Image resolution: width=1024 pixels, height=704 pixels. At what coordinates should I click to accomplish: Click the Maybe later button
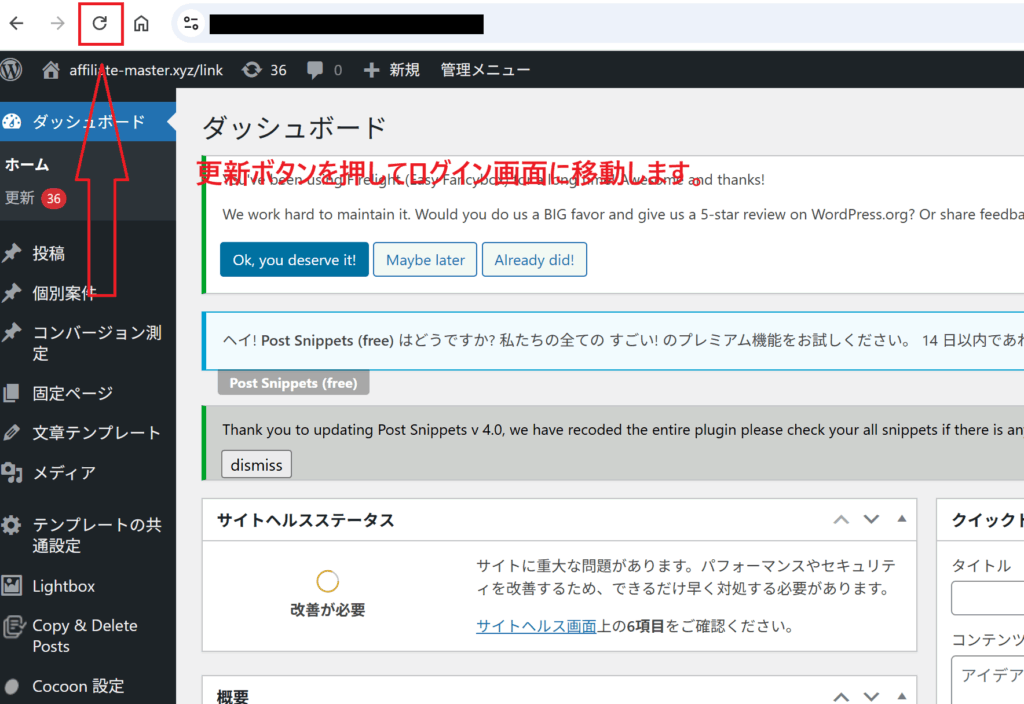tap(425, 260)
